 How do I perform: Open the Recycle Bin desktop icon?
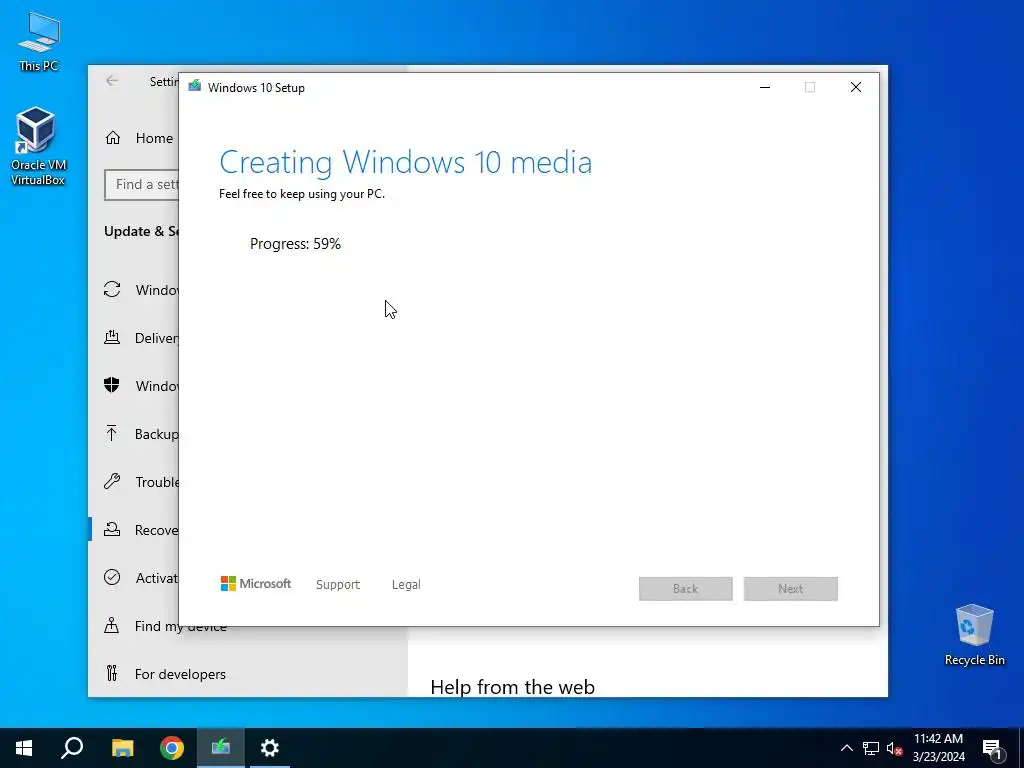tap(974, 634)
